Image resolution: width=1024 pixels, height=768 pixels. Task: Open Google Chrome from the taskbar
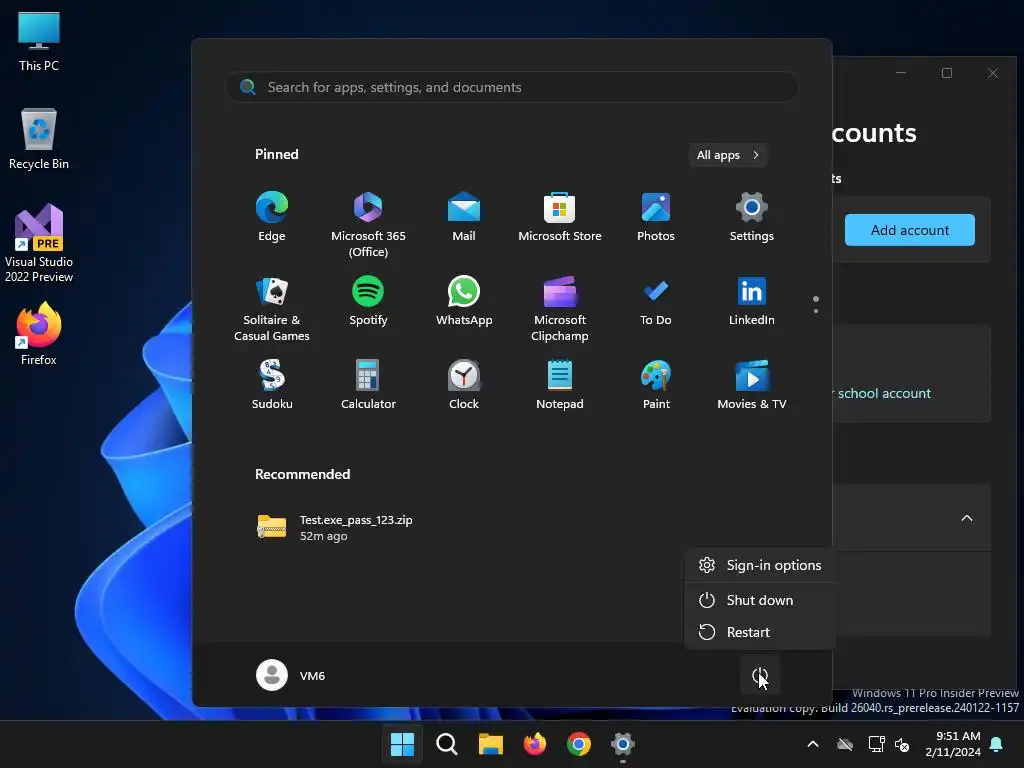pos(579,744)
